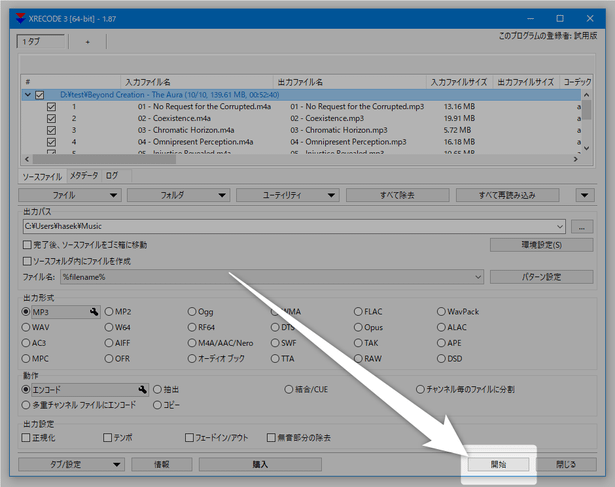Expand the output path combo box
The height and width of the screenshot is (487, 615).
coord(560,227)
